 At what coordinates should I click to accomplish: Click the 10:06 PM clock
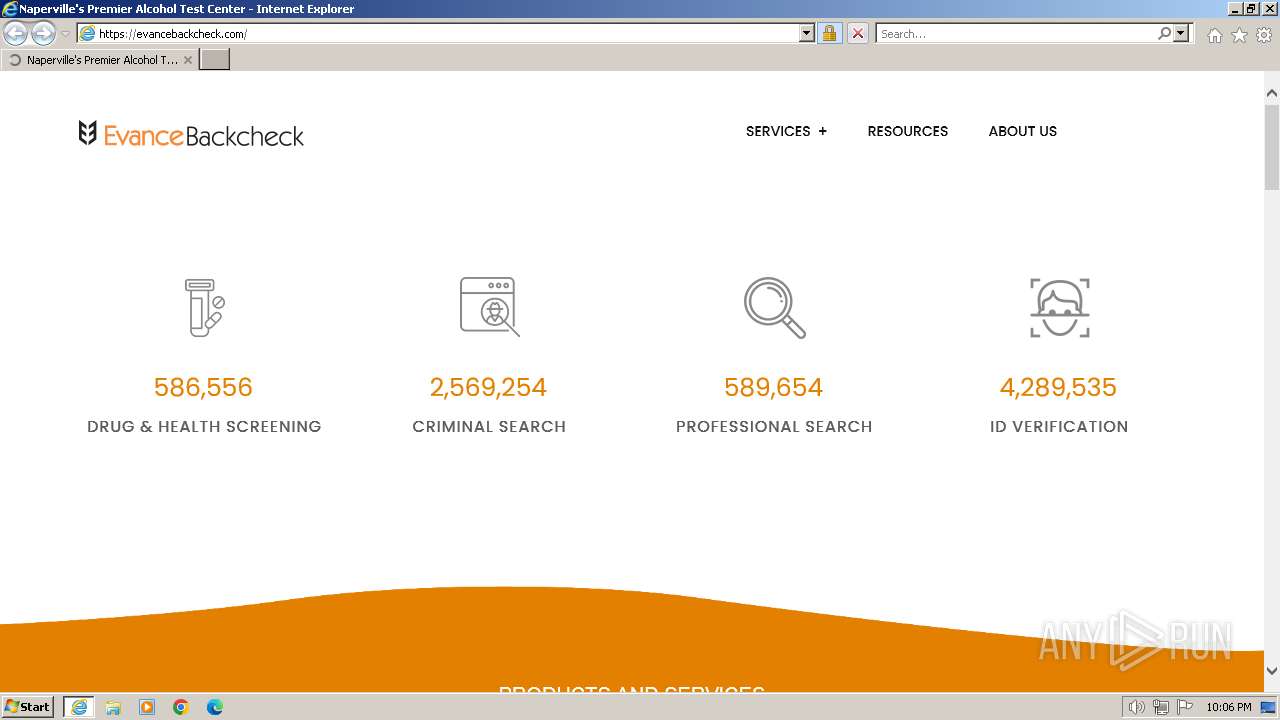1228,707
